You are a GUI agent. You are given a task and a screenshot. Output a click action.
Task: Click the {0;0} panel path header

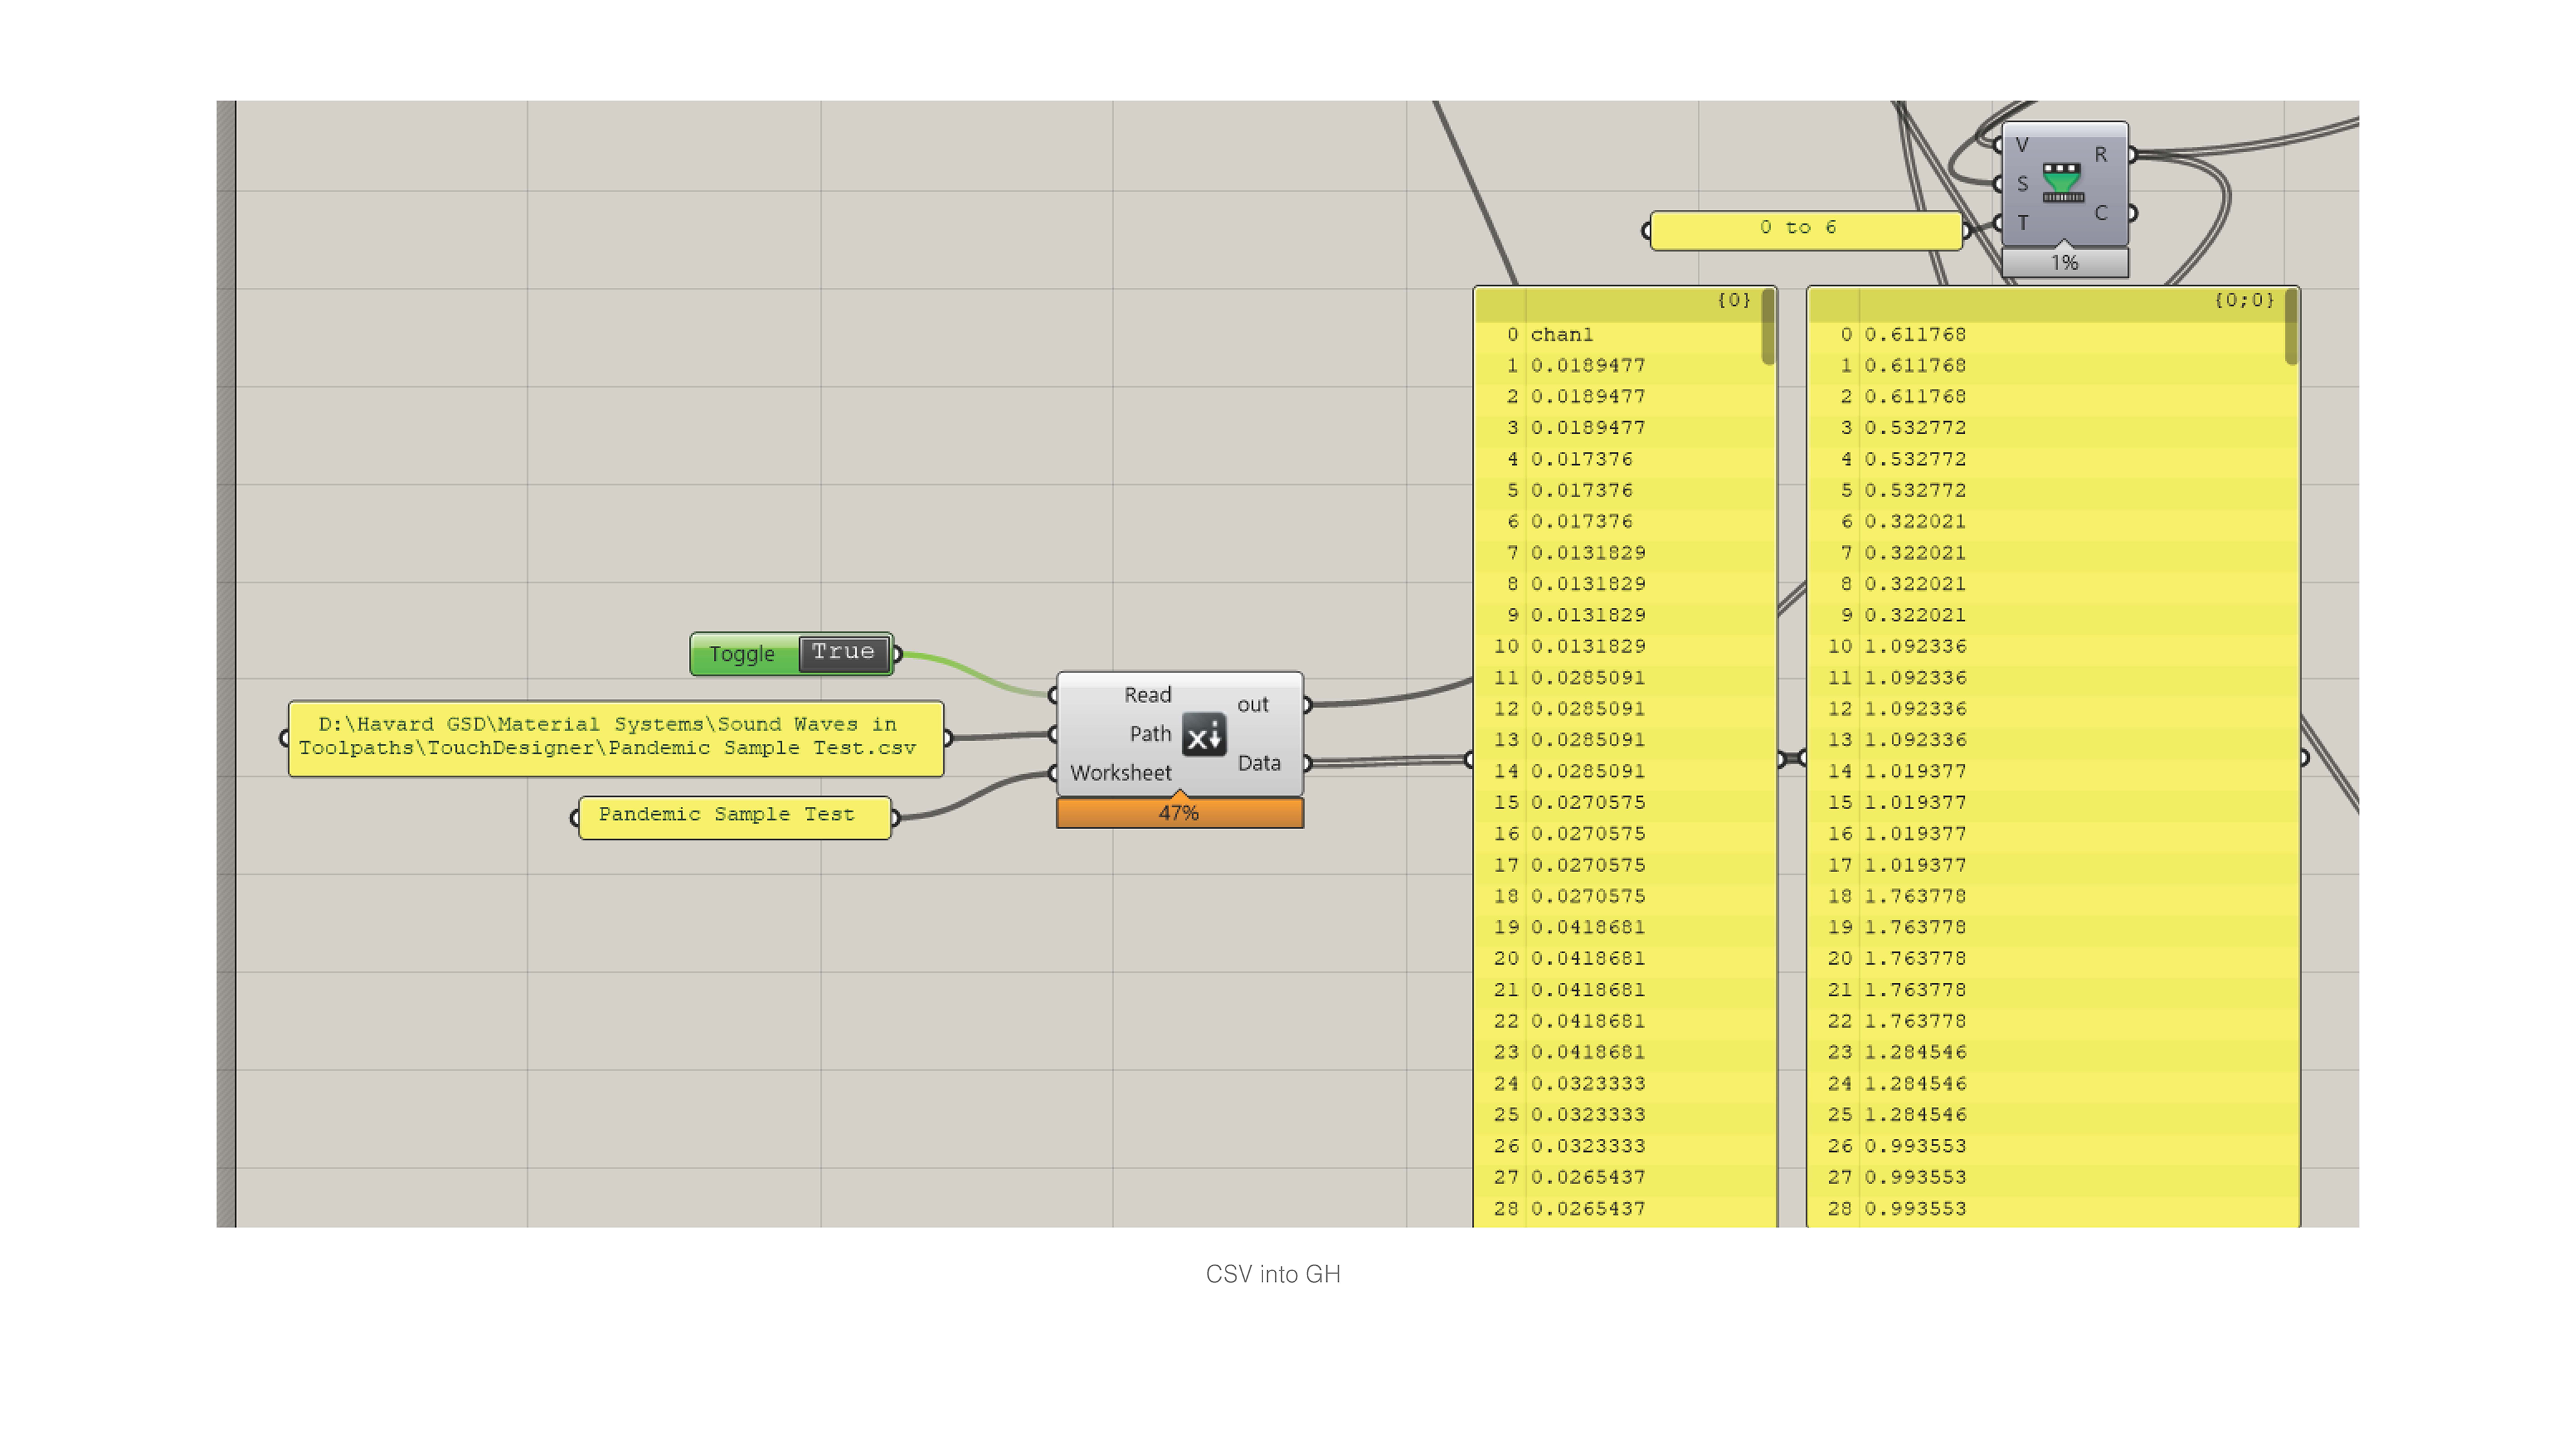(x=2245, y=301)
